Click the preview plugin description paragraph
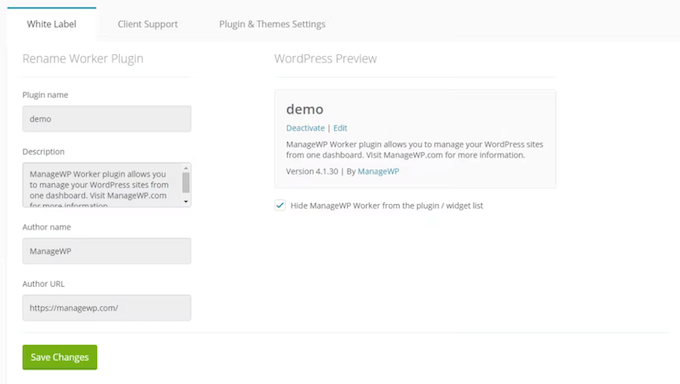This screenshot has width=680, height=384. coord(415,150)
